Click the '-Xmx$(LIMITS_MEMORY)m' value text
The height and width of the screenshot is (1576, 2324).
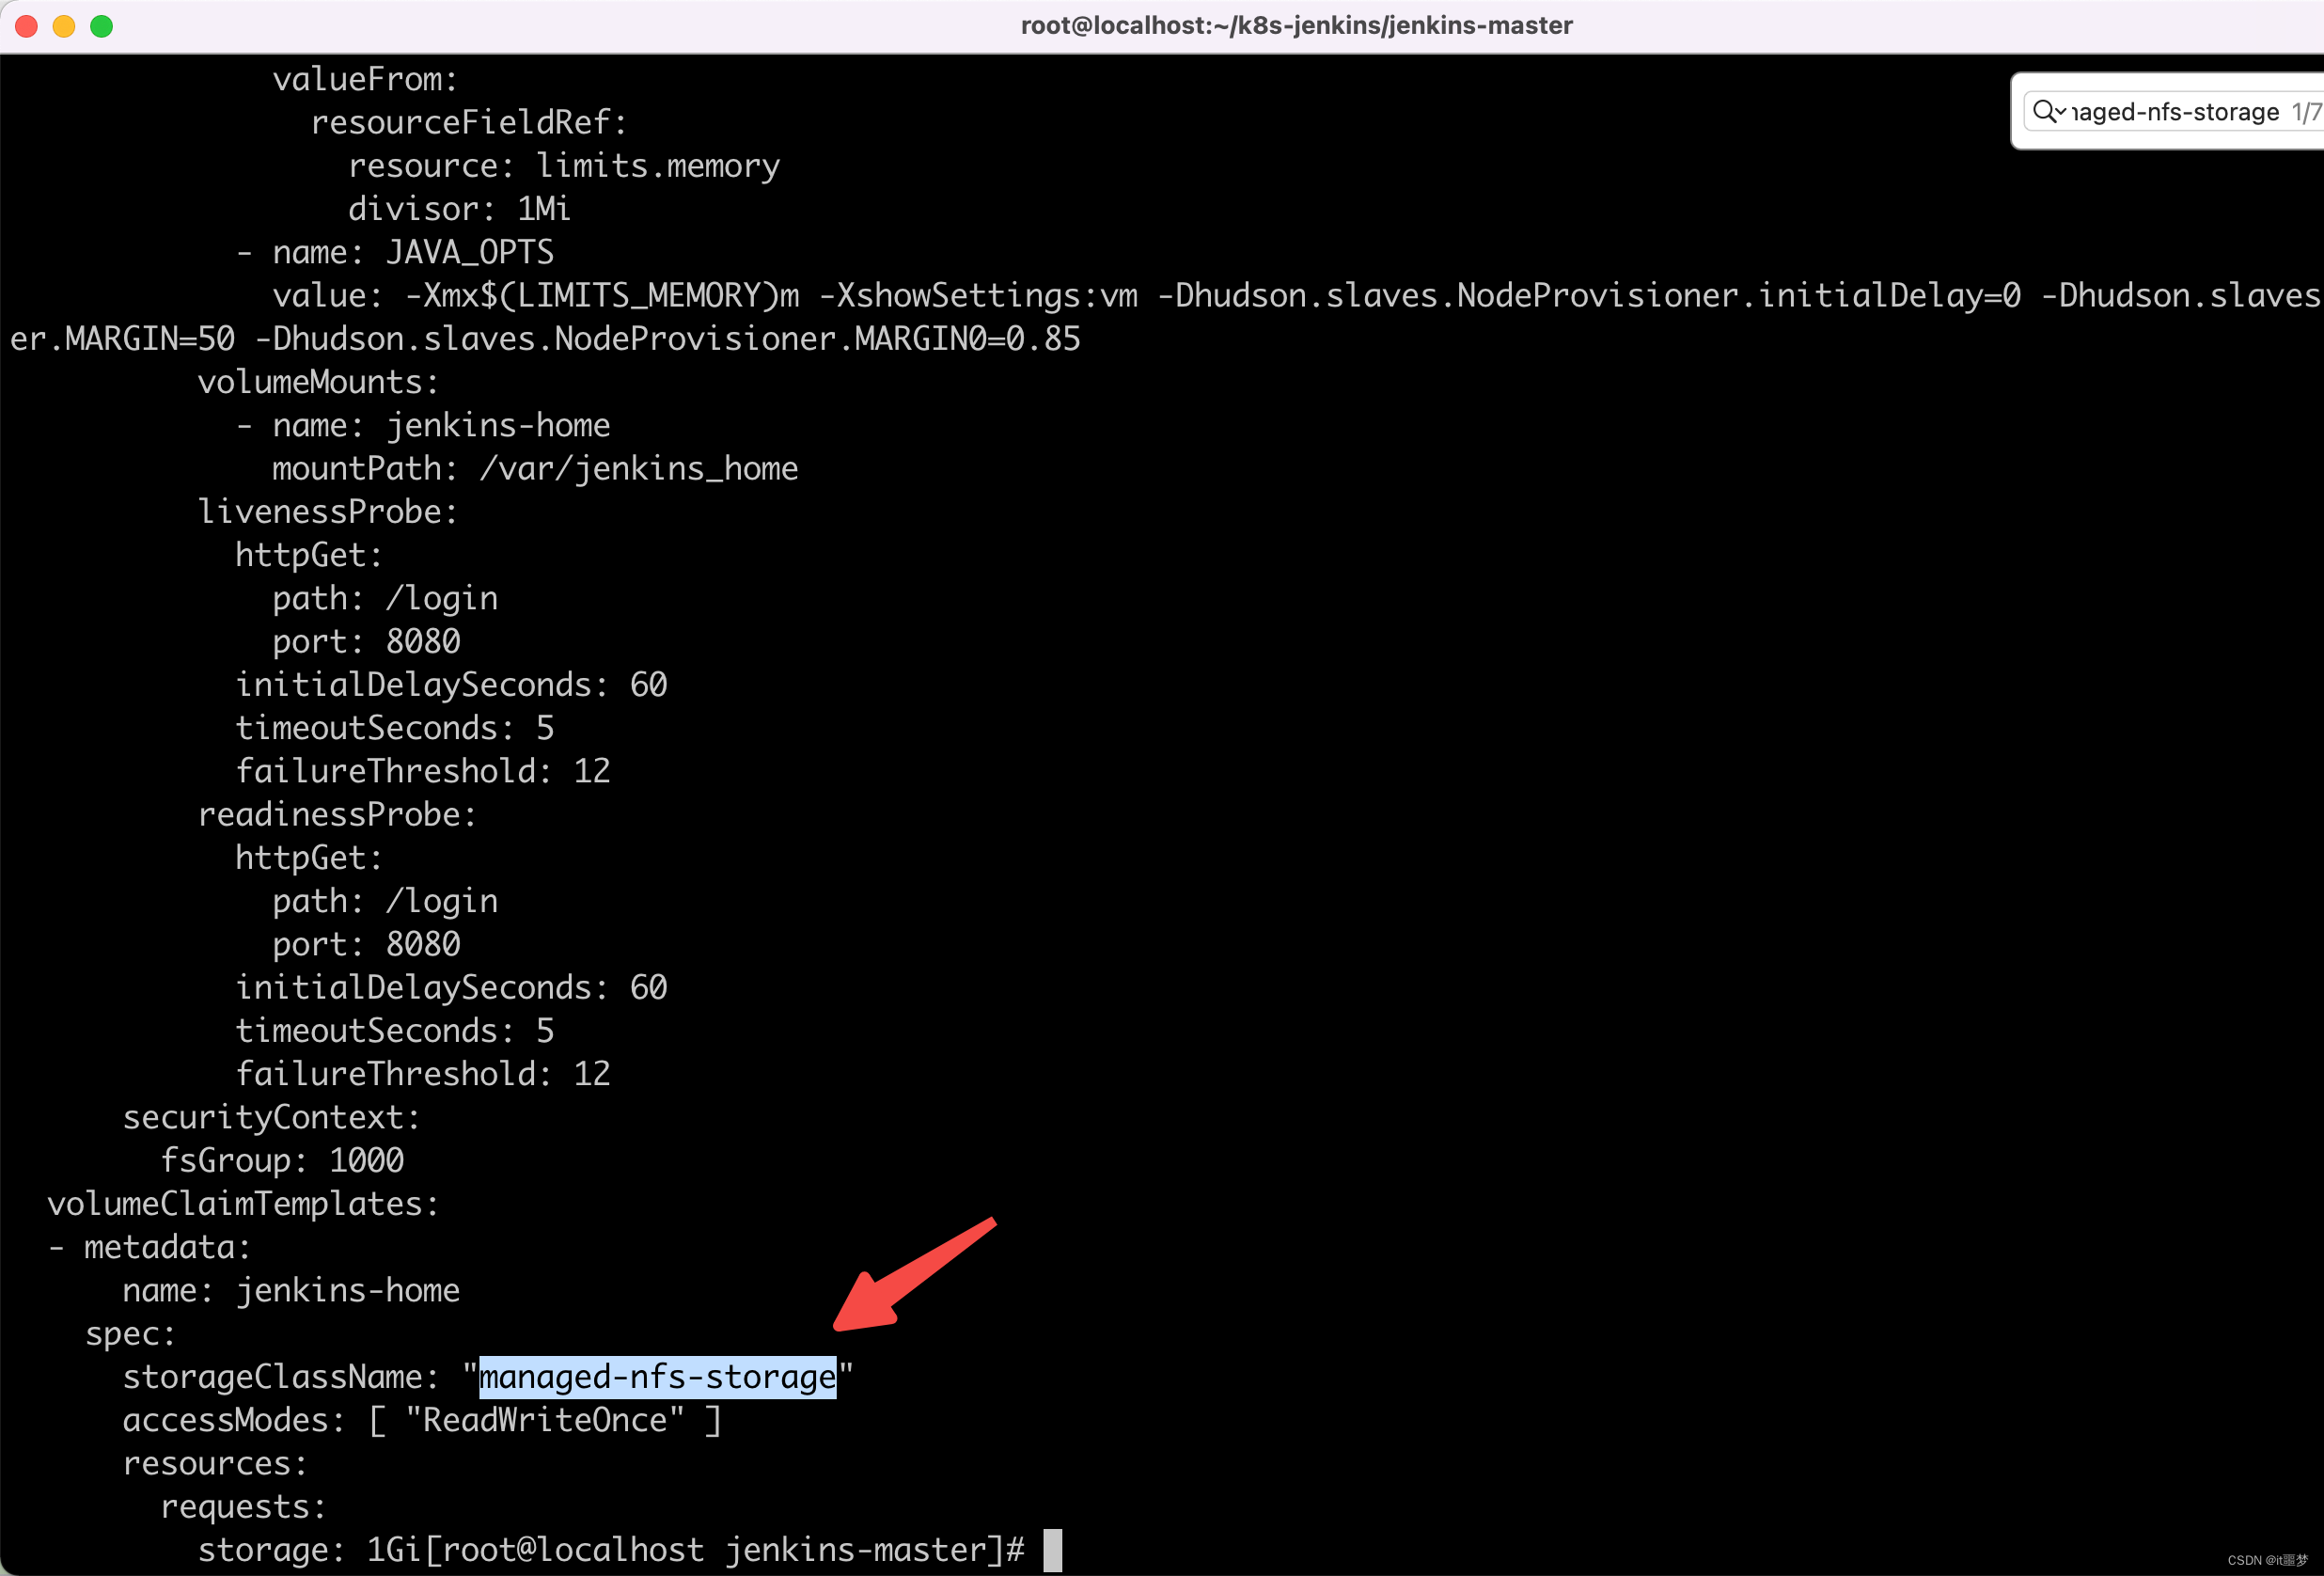click(602, 296)
